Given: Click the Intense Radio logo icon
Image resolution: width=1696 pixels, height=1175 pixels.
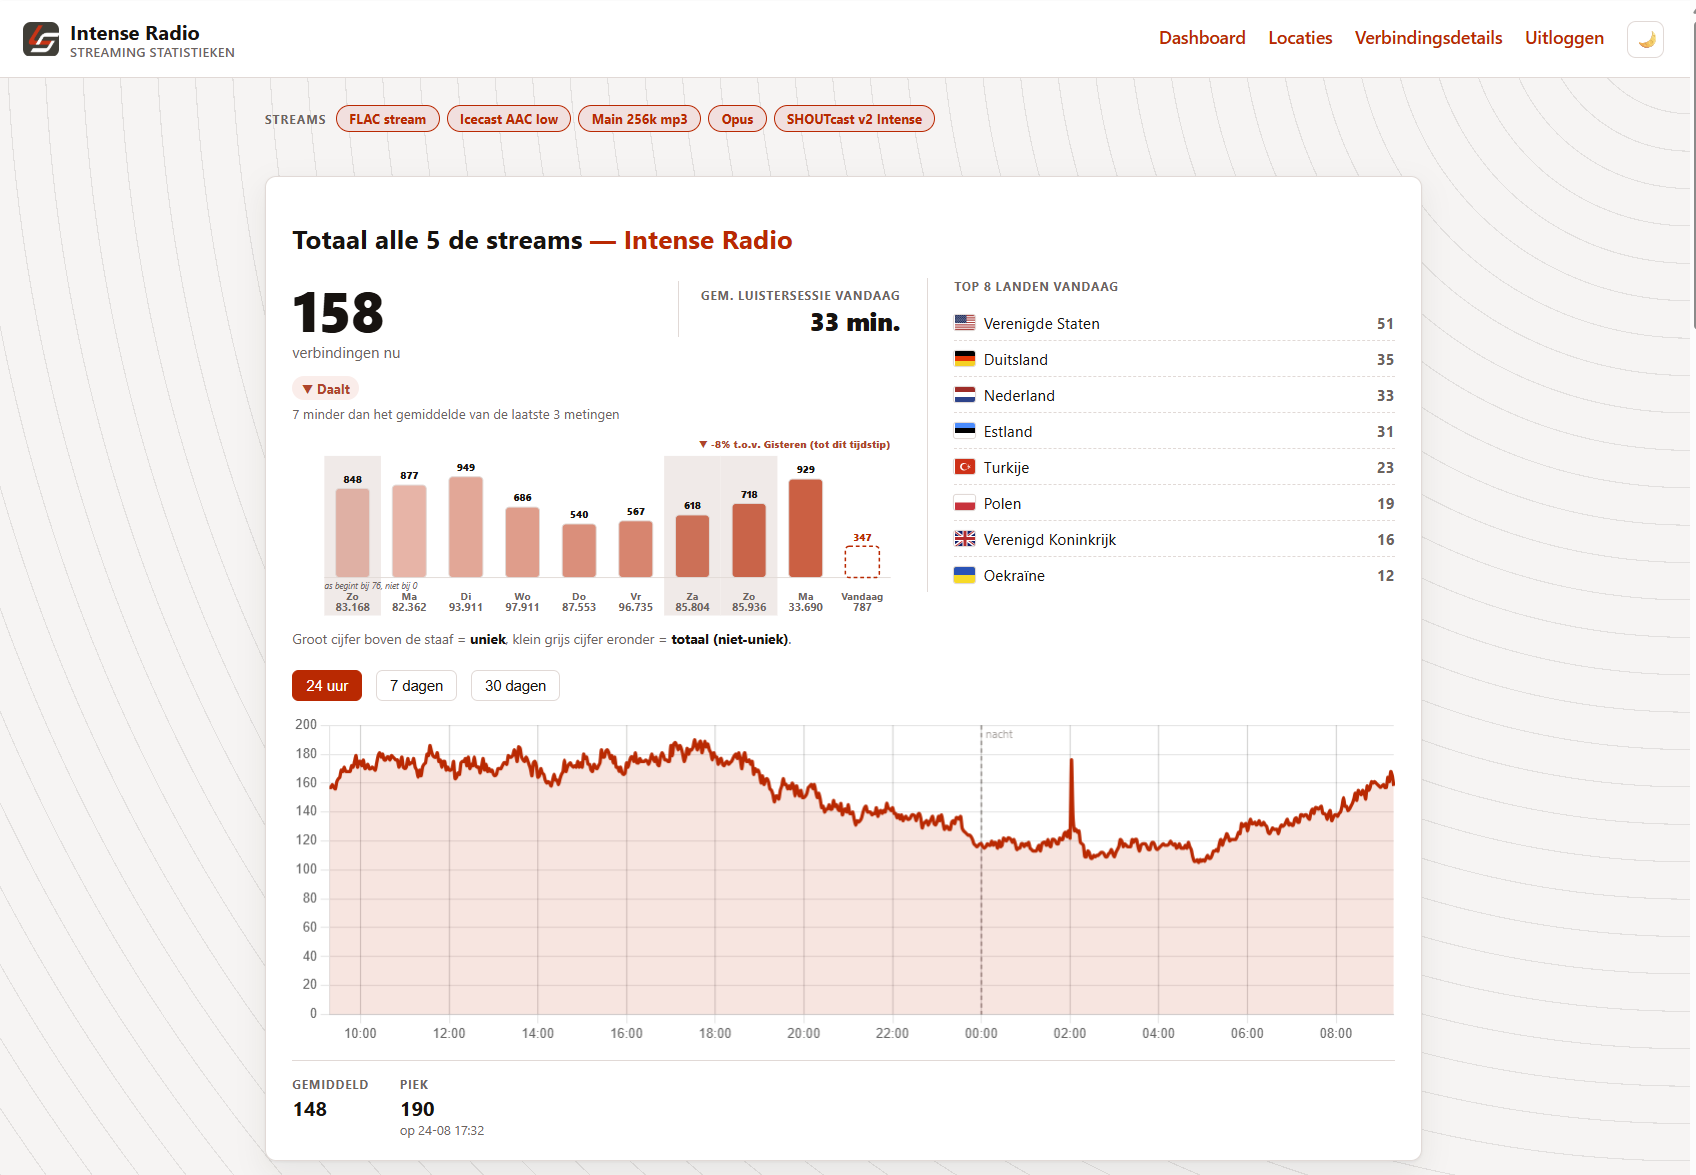Looking at the screenshot, I should click(41, 39).
